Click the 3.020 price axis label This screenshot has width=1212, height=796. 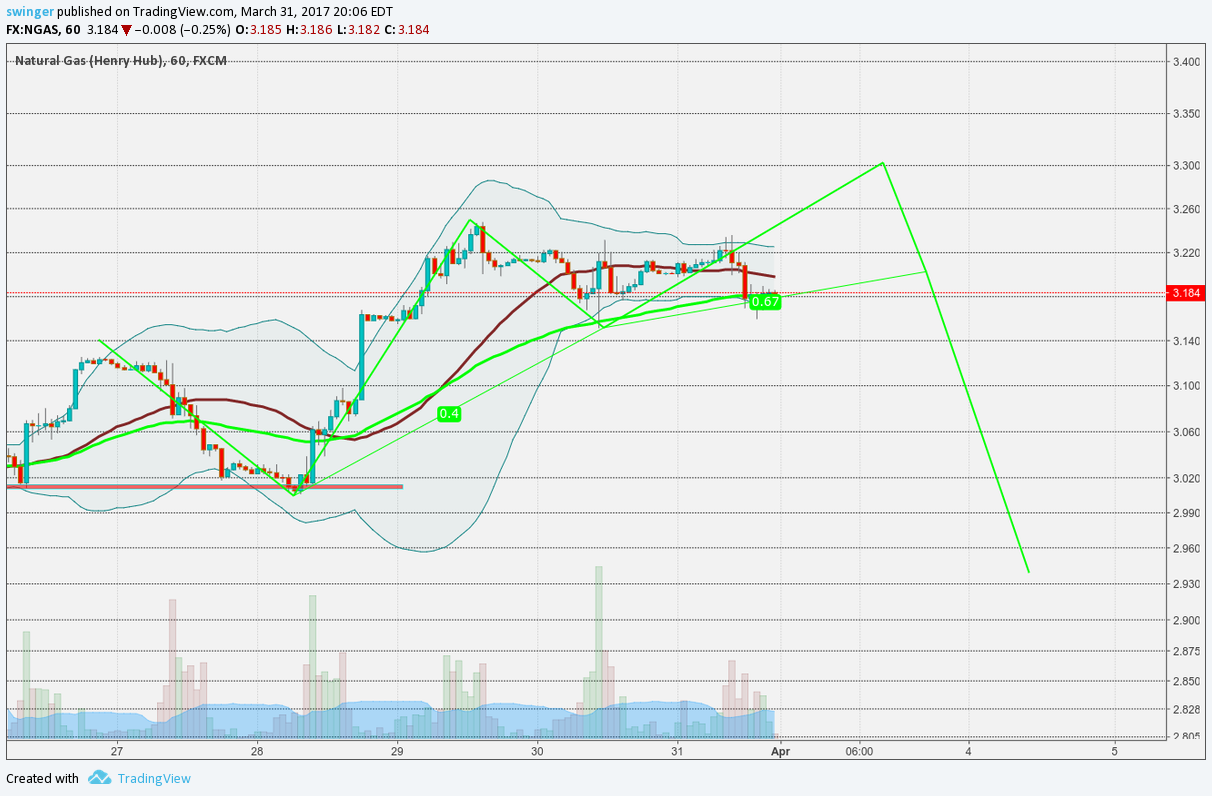[1185, 478]
